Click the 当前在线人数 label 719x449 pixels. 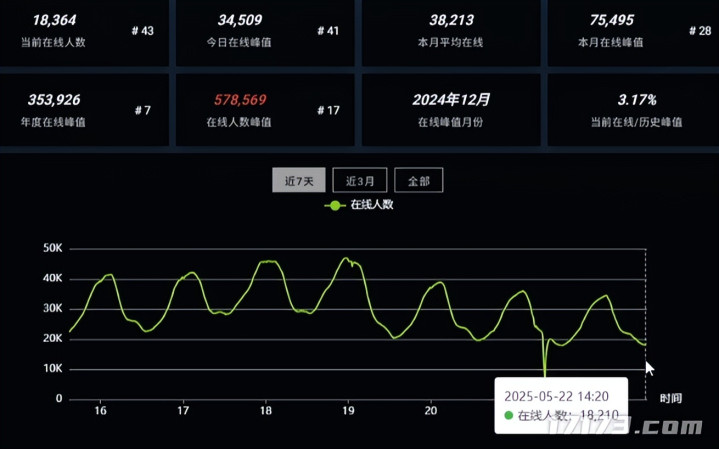(53, 42)
